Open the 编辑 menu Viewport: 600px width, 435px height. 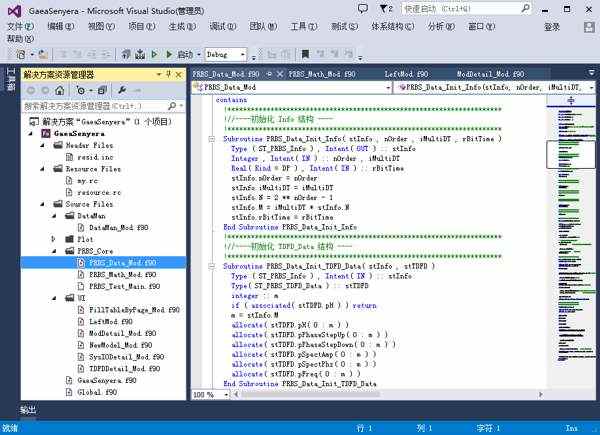pyautogui.click(x=61, y=26)
